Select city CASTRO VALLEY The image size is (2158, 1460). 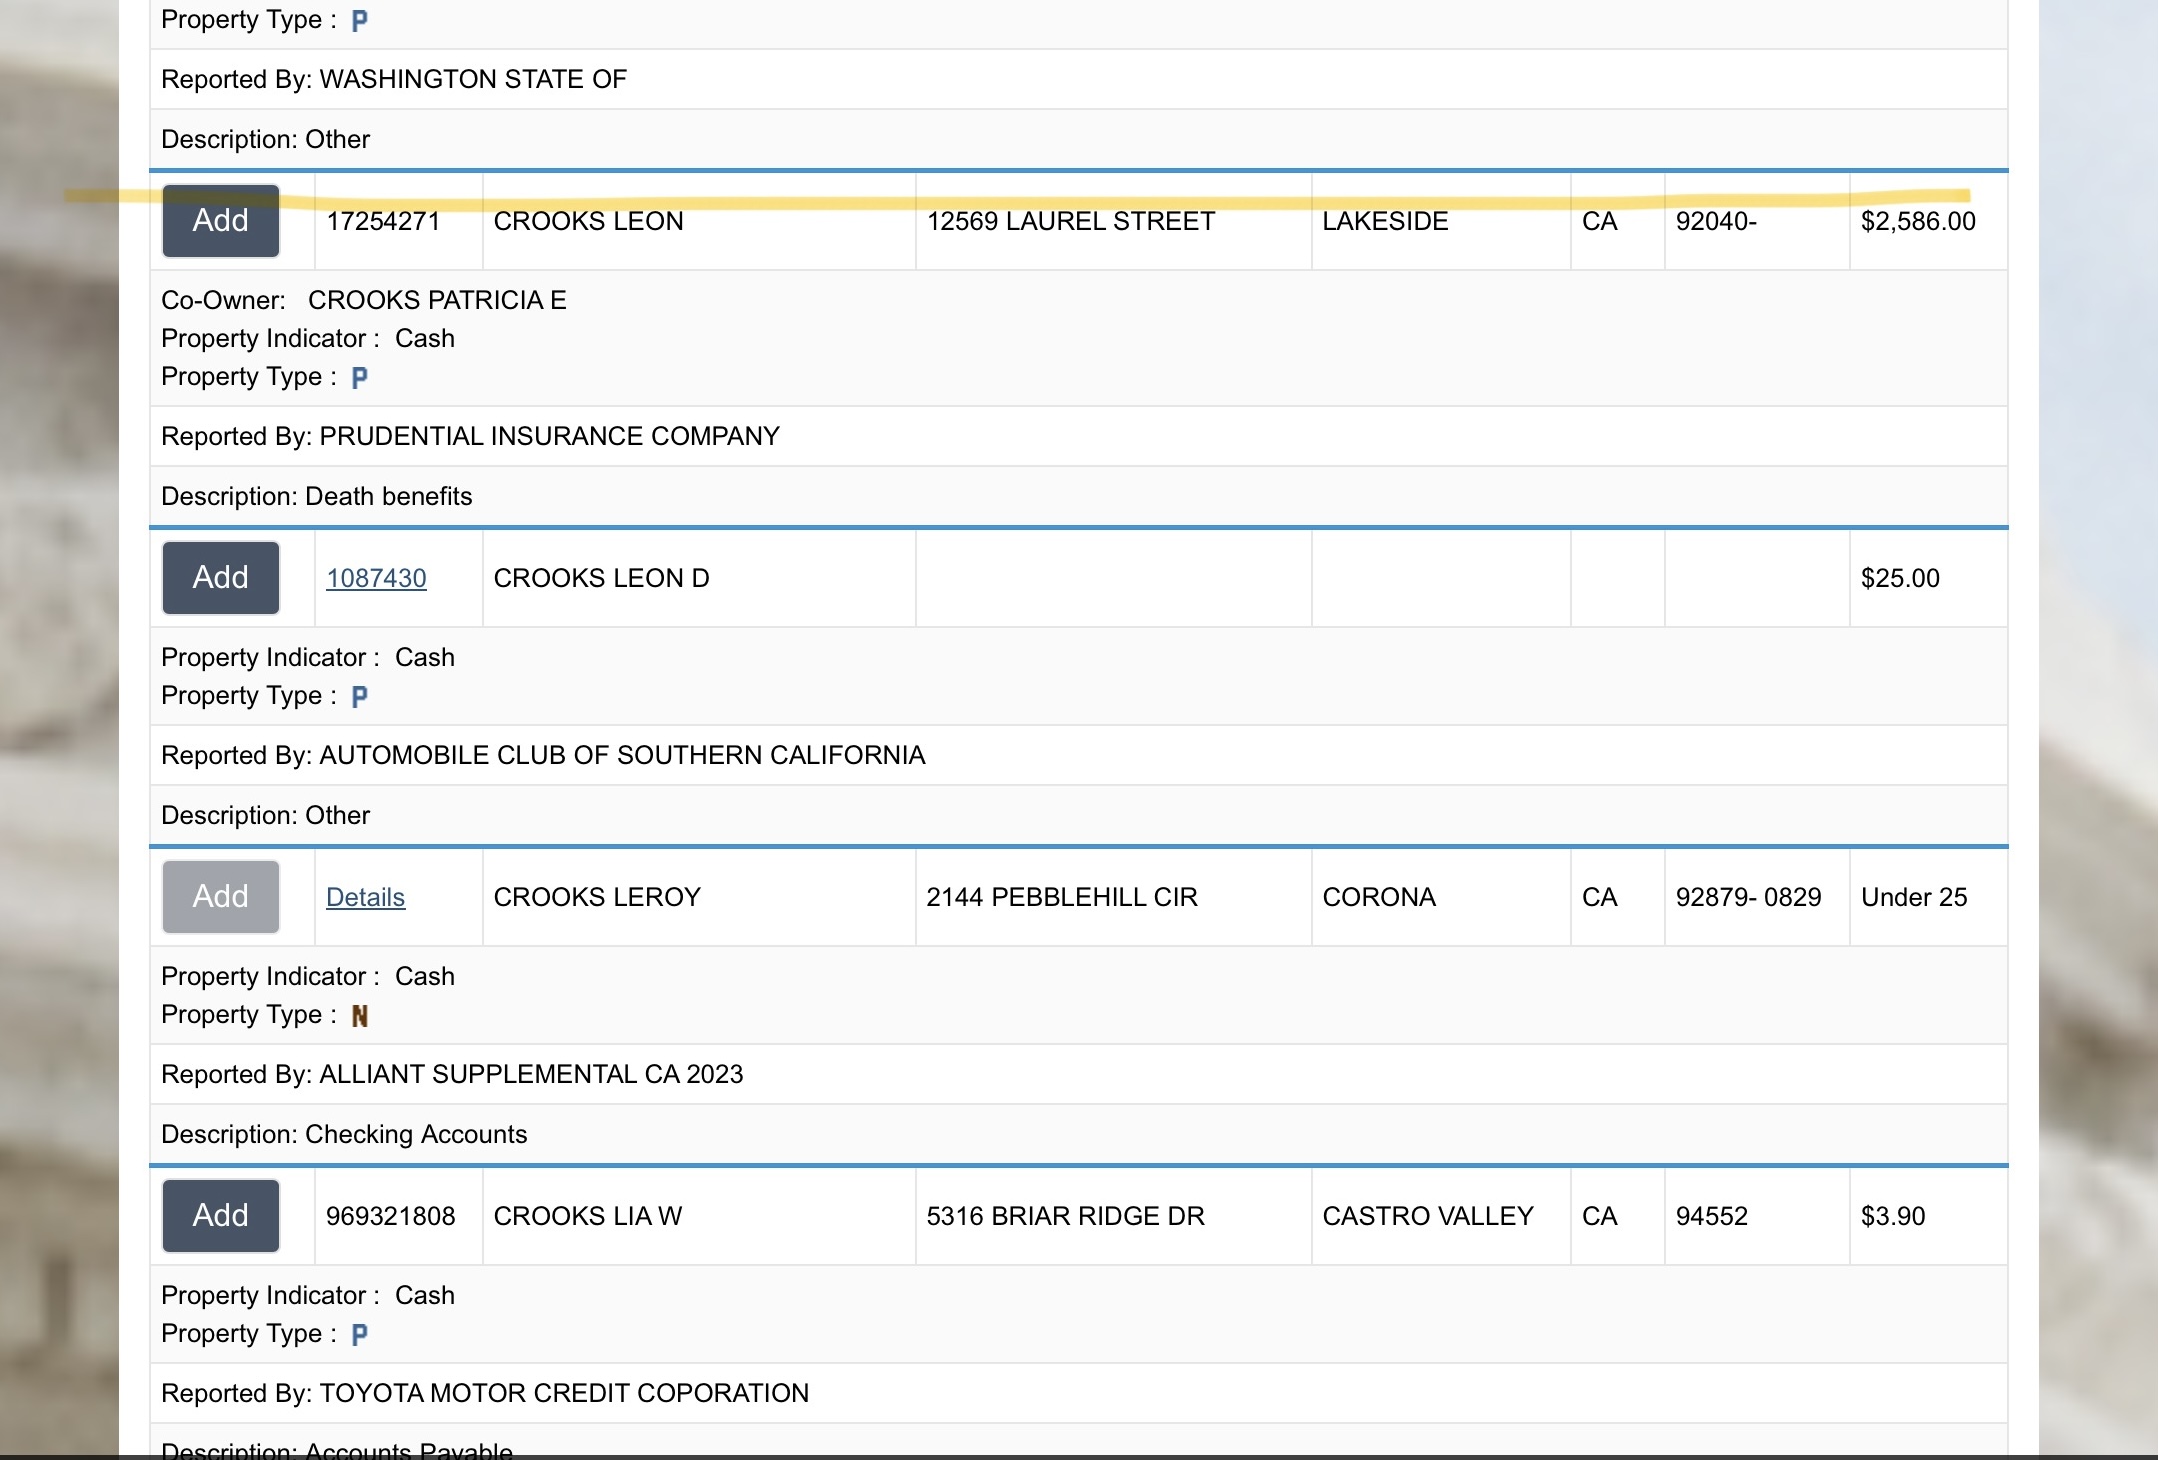click(1427, 1216)
